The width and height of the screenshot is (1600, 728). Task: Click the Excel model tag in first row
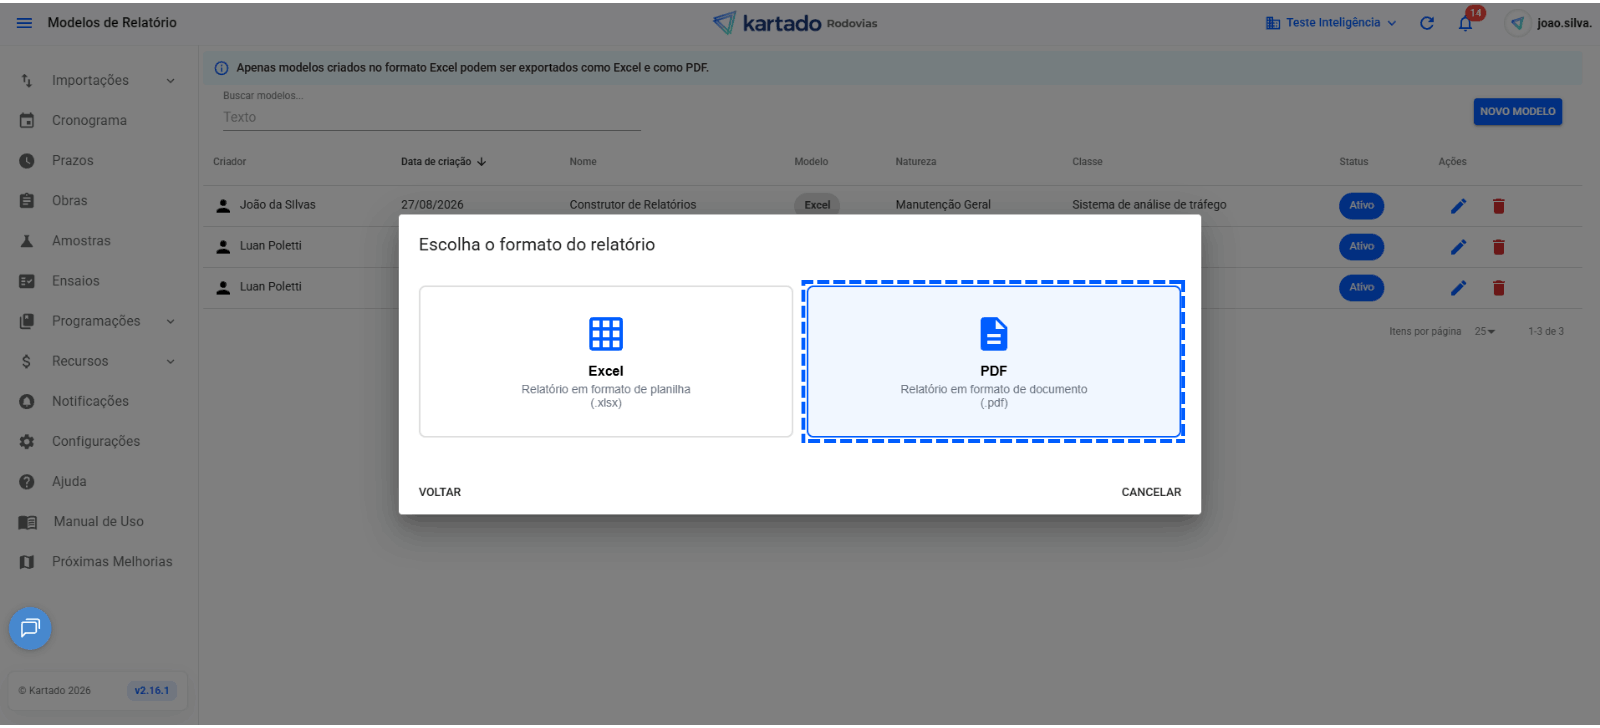(817, 205)
